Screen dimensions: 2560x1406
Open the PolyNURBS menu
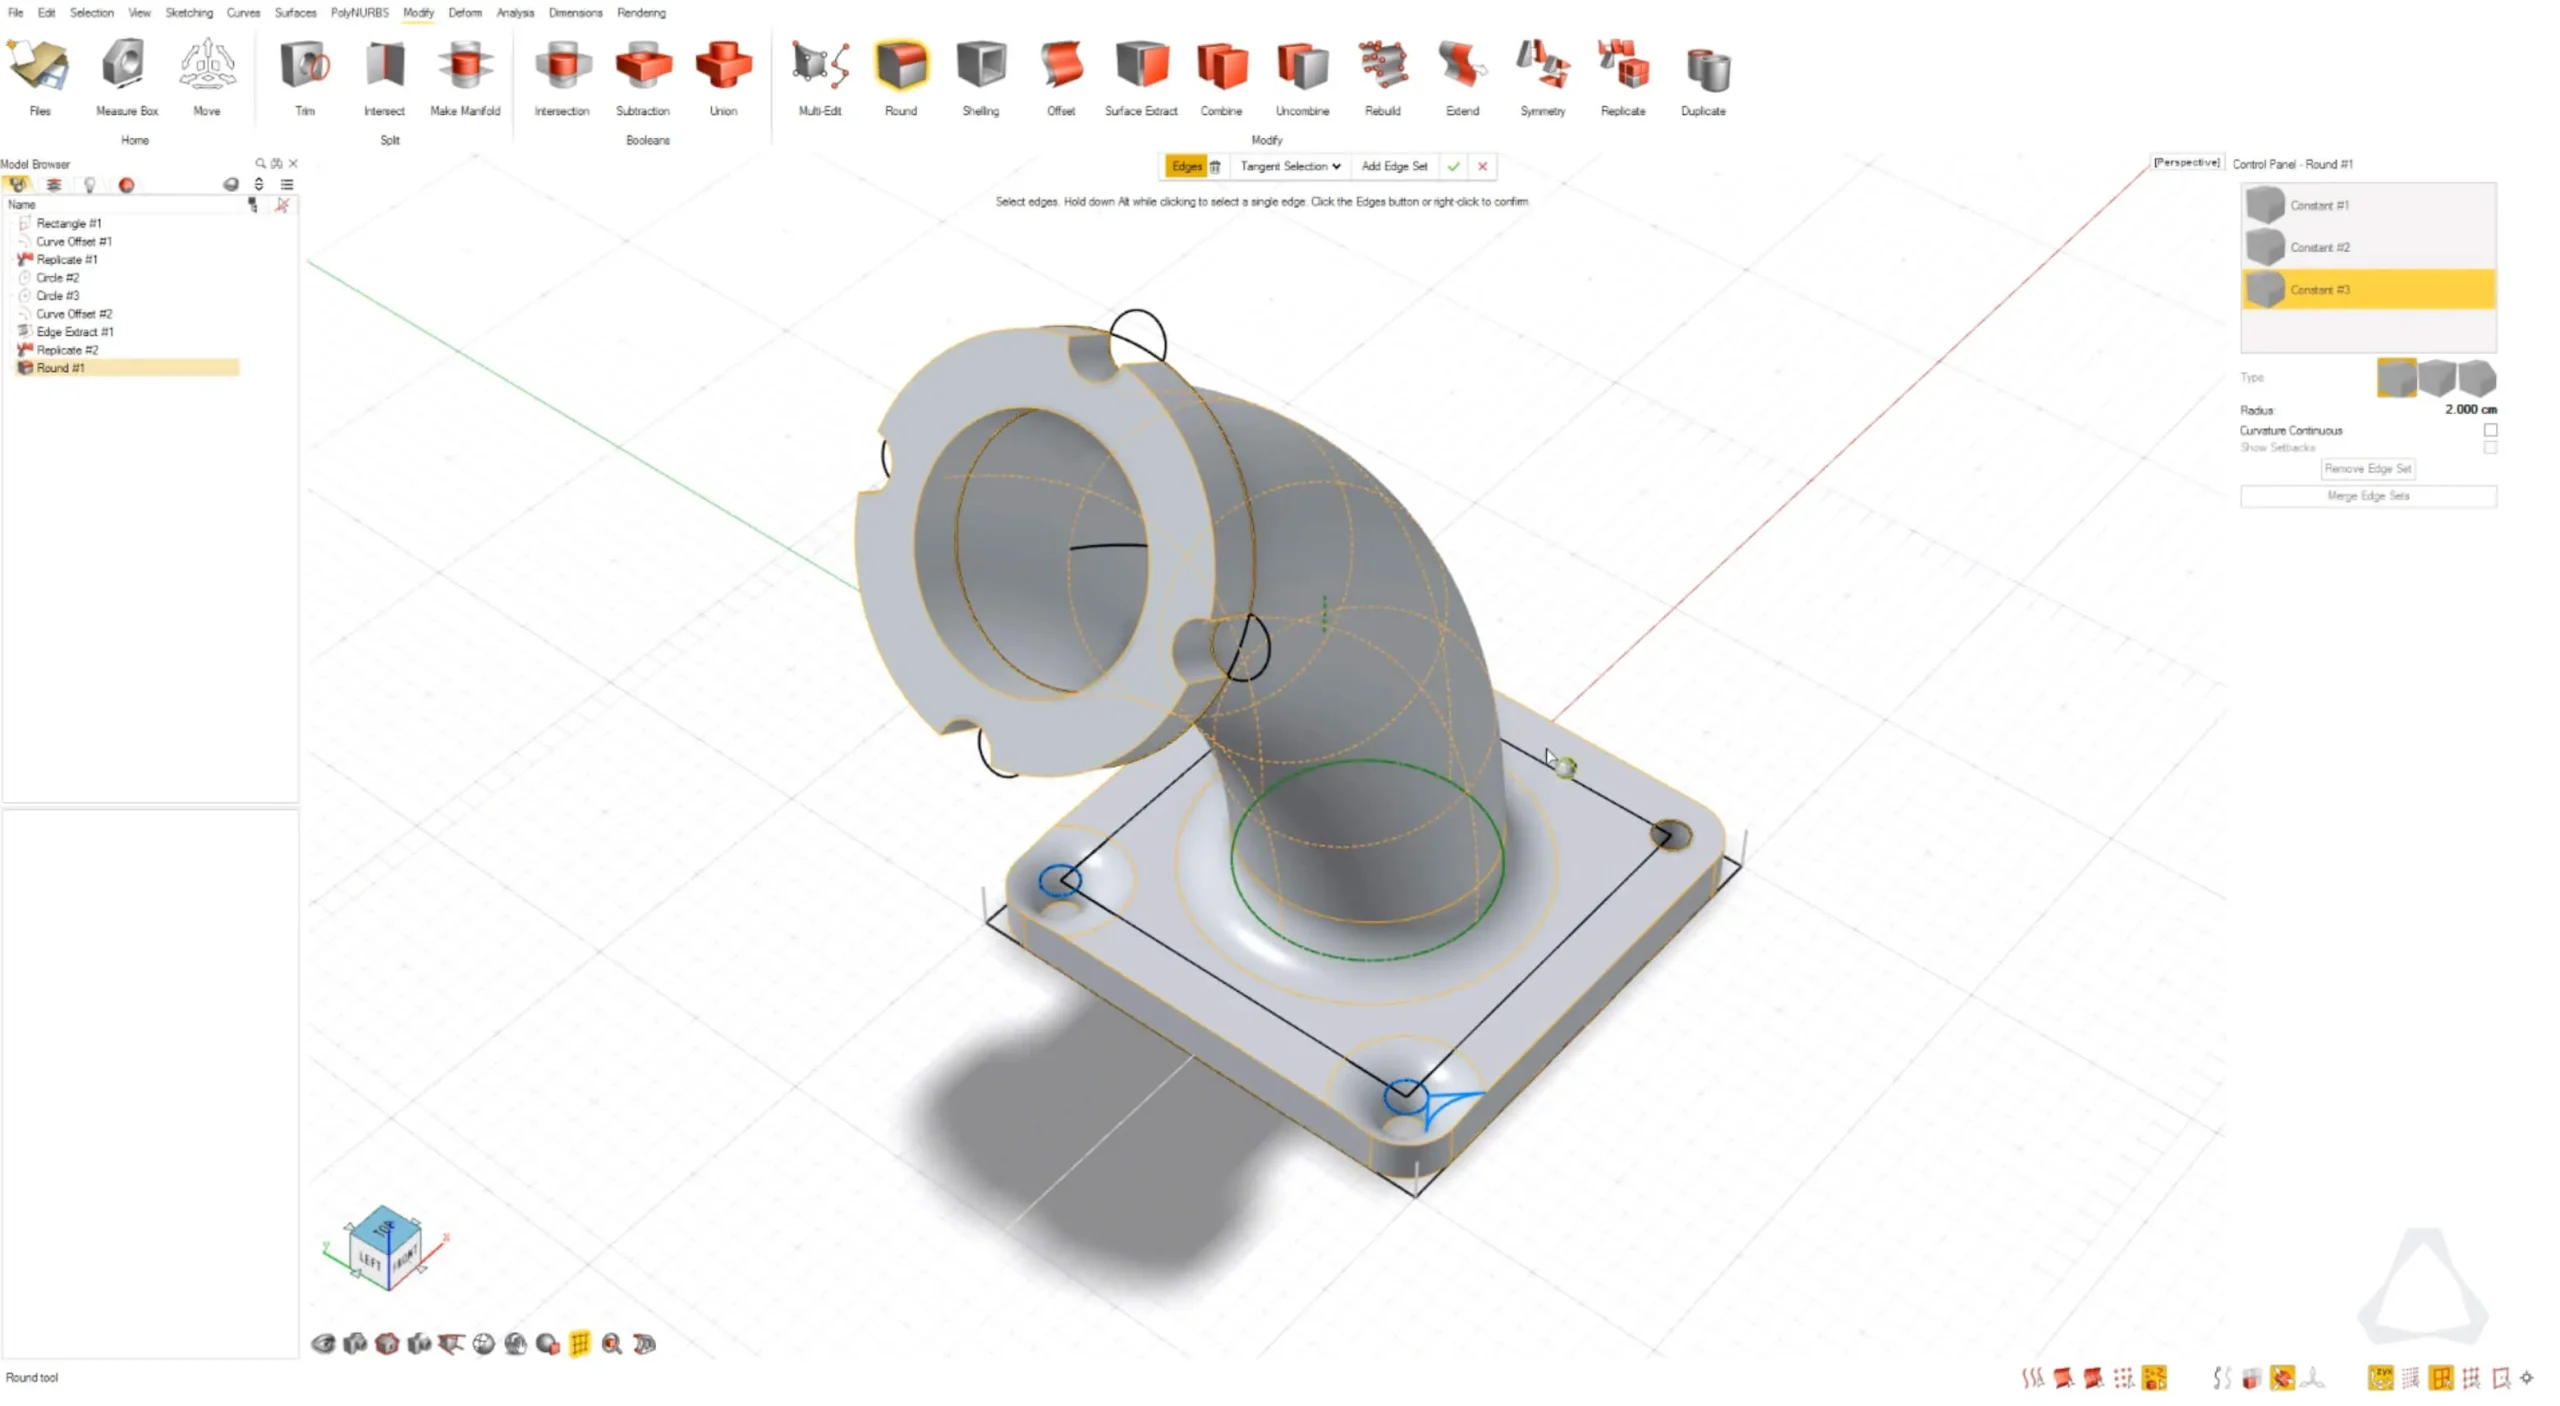point(359,13)
